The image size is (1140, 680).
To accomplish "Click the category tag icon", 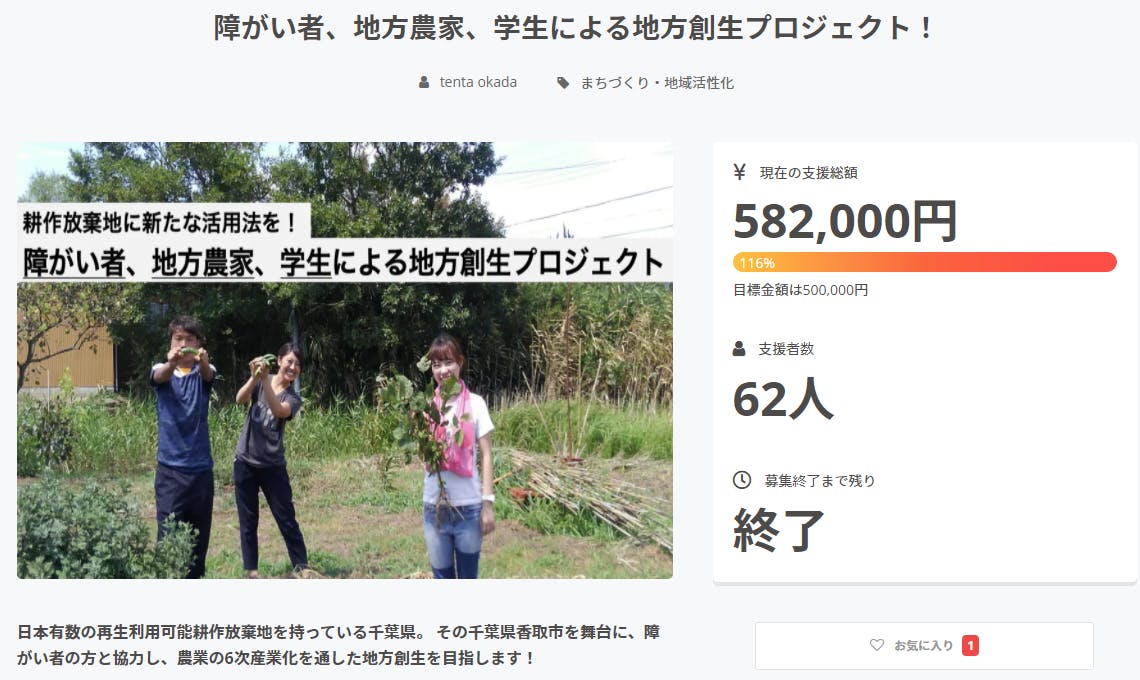I will [563, 83].
